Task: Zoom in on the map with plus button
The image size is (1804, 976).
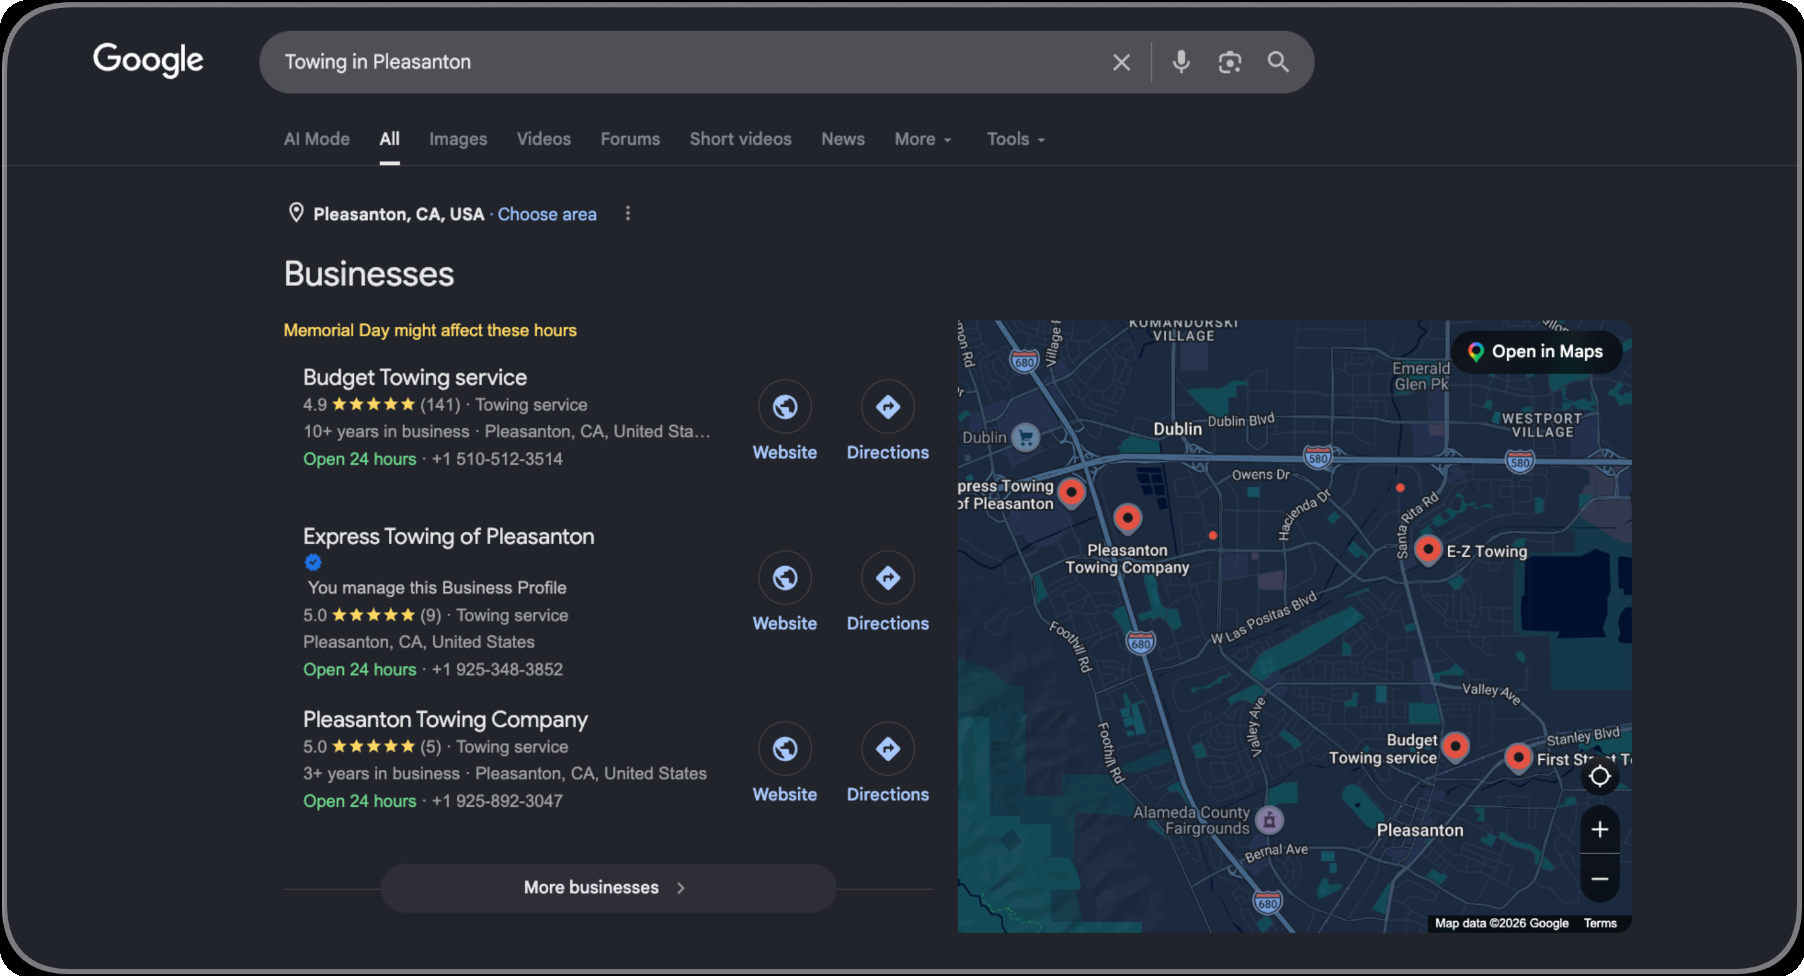Action: pos(1600,830)
